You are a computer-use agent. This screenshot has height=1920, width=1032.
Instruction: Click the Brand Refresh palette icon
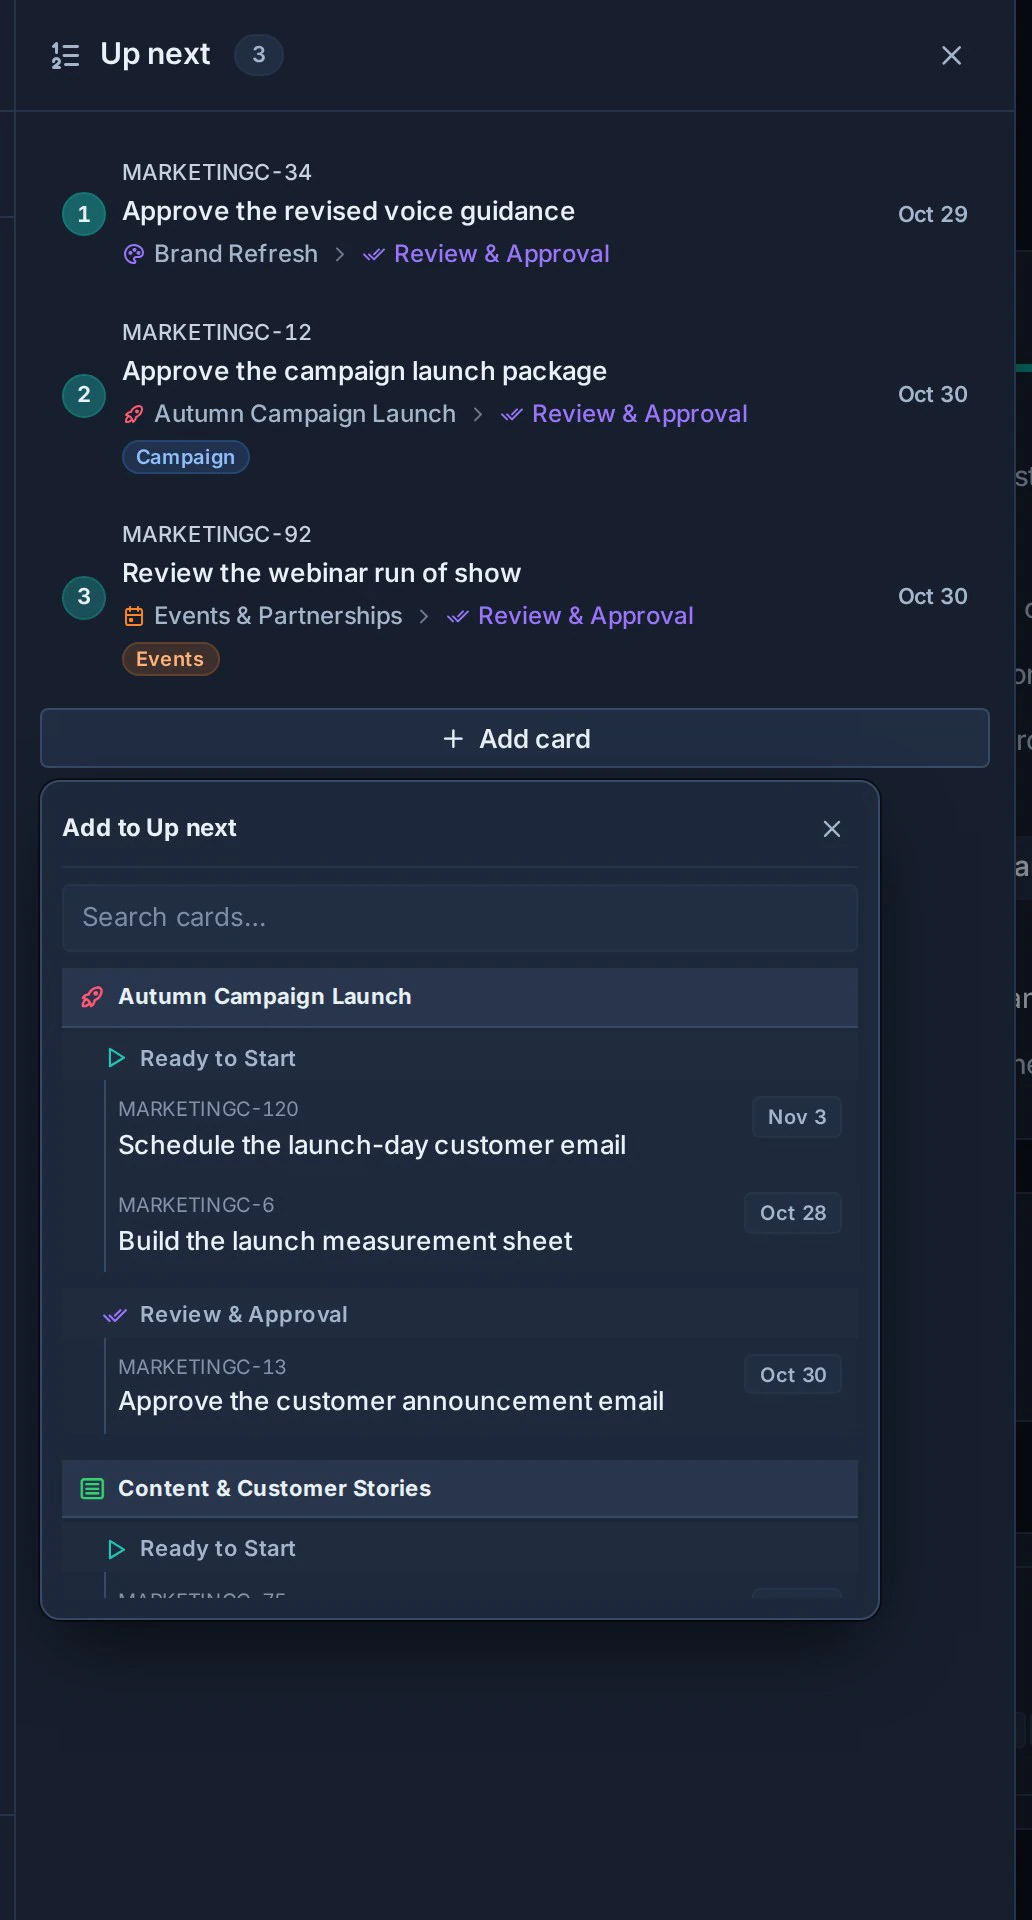tap(133, 255)
